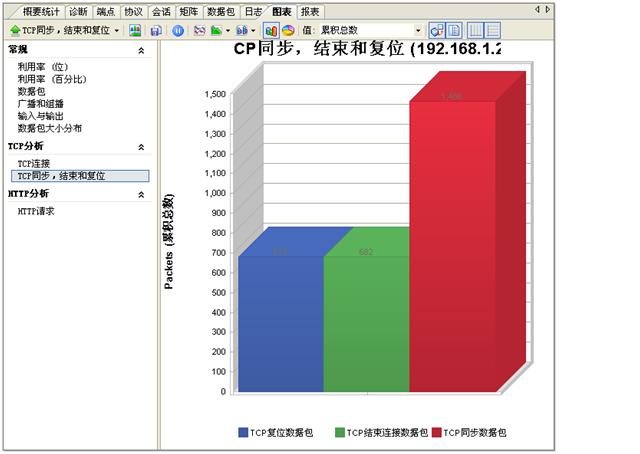Select the 图表 tab
The height and width of the screenshot is (454, 640).
point(282,12)
